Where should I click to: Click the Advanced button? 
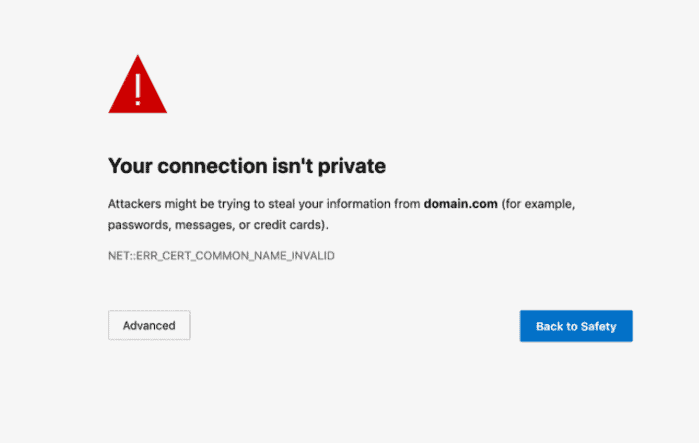click(x=149, y=325)
